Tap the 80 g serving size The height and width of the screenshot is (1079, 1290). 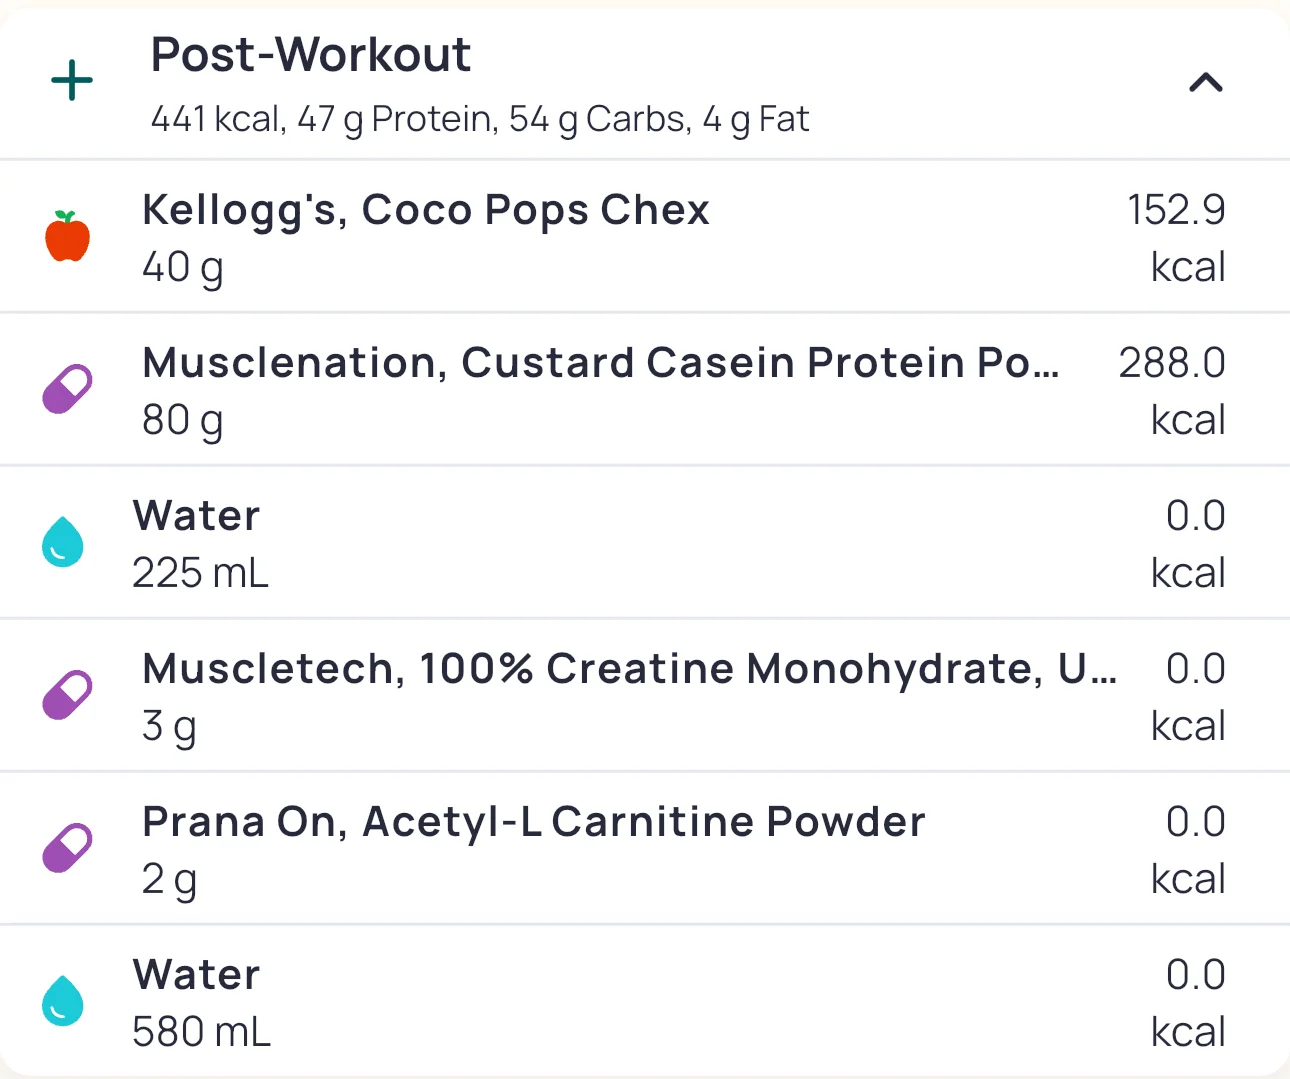pyautogui.click(x=183, y=421)
